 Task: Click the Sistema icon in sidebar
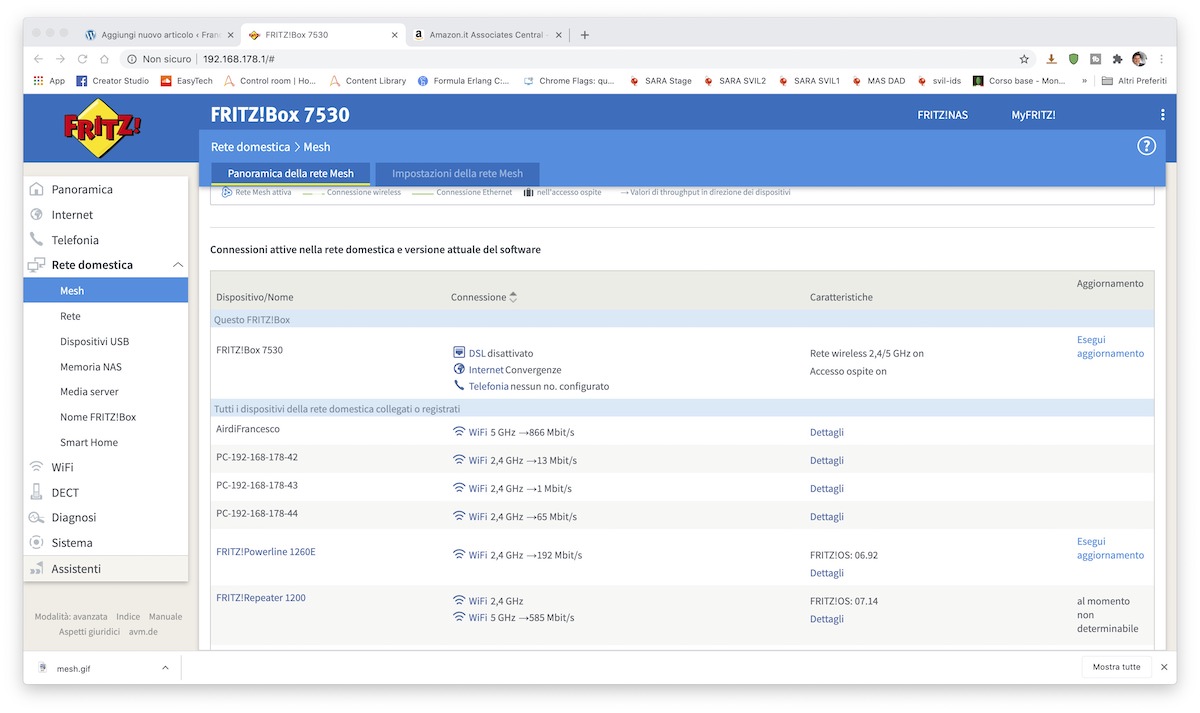point(37,543)
